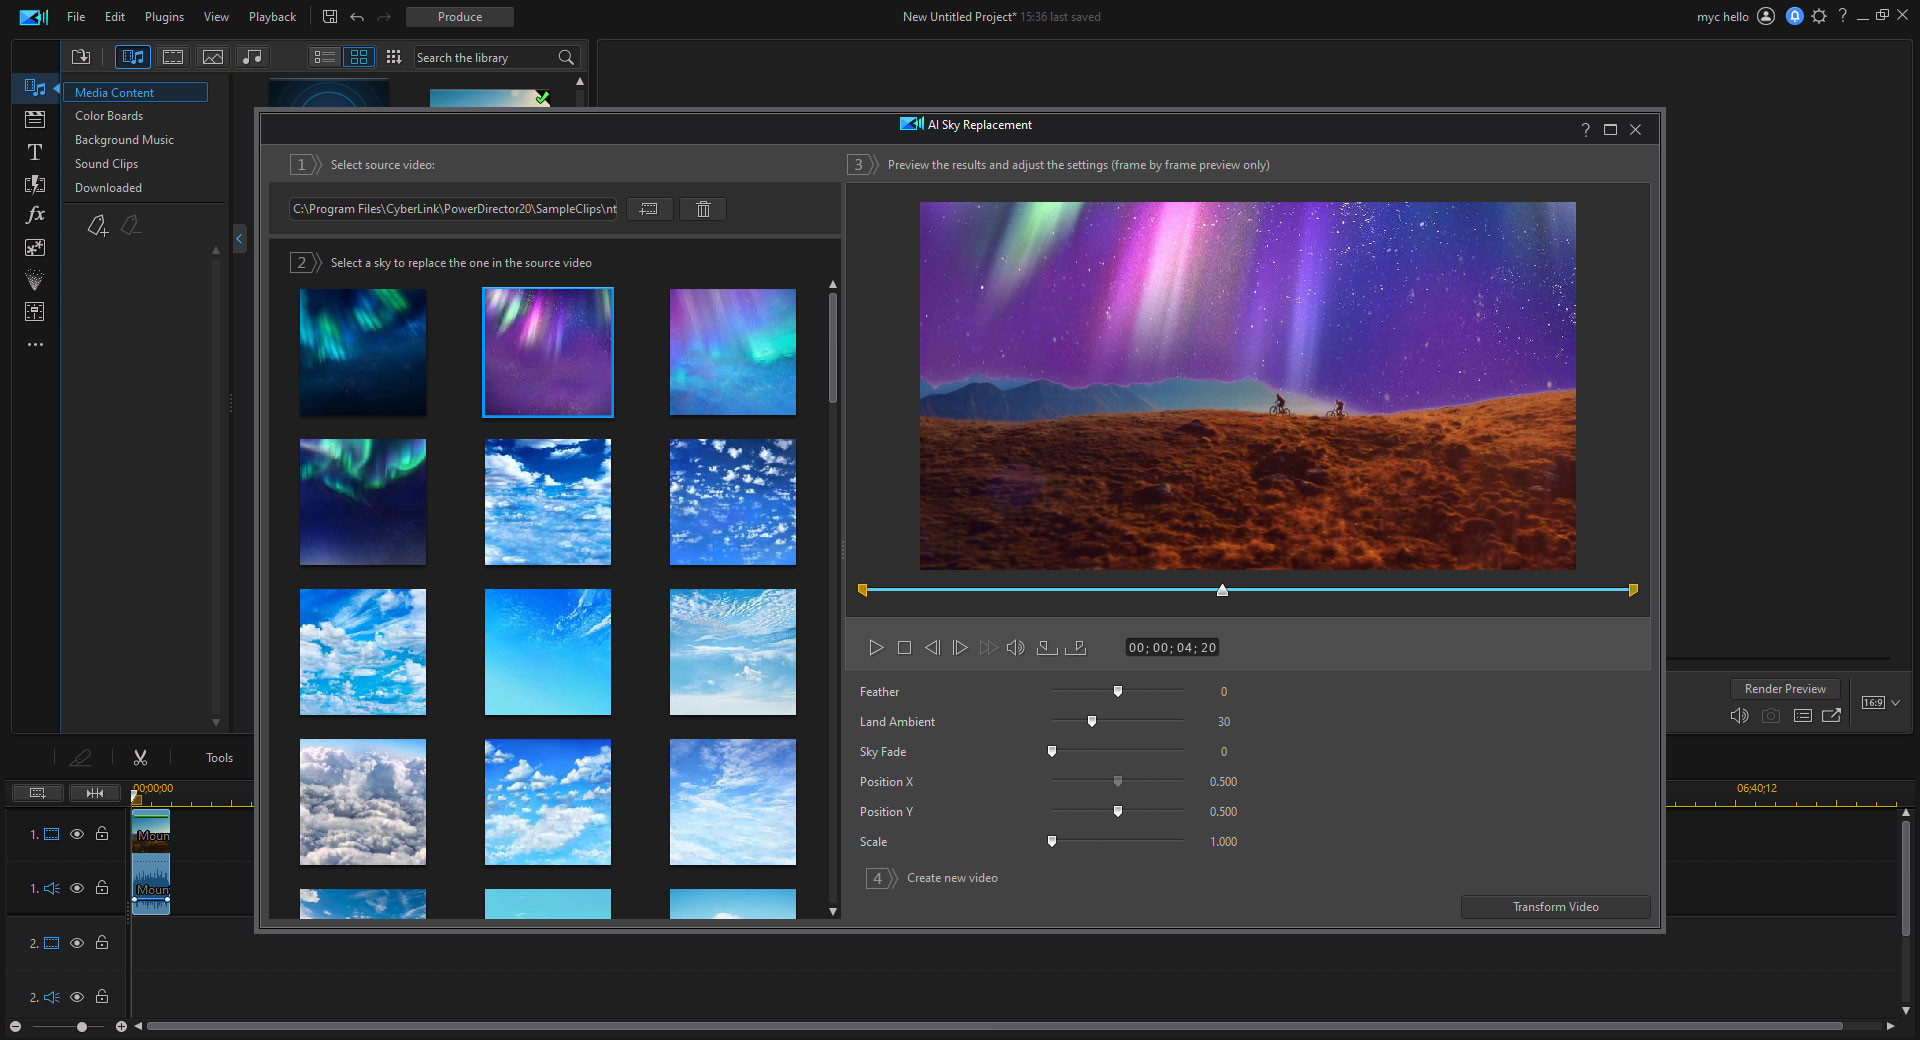Click the import media icon above the library
The height and width of the screenshot is (1040, 1920).
pyautogui.click(x=81, y=57)
